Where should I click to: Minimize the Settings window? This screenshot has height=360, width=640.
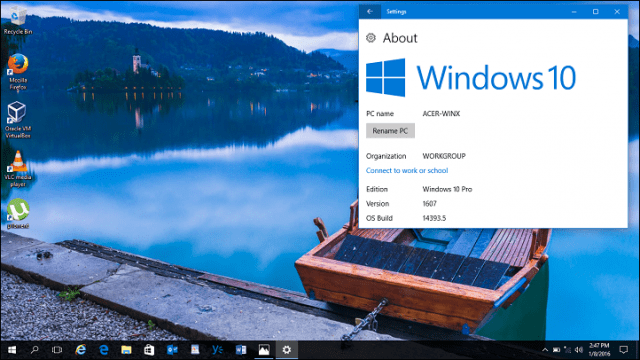coord(574,11)
